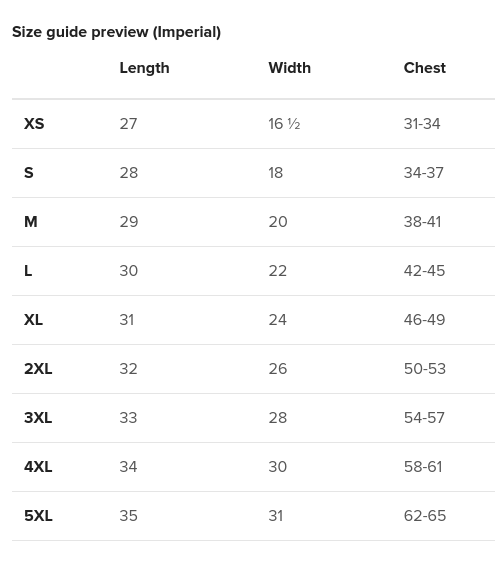Click the XL size row label
The width and height of the screenshot is (495, 568).
pyautogui.click(x=33, y=320)
